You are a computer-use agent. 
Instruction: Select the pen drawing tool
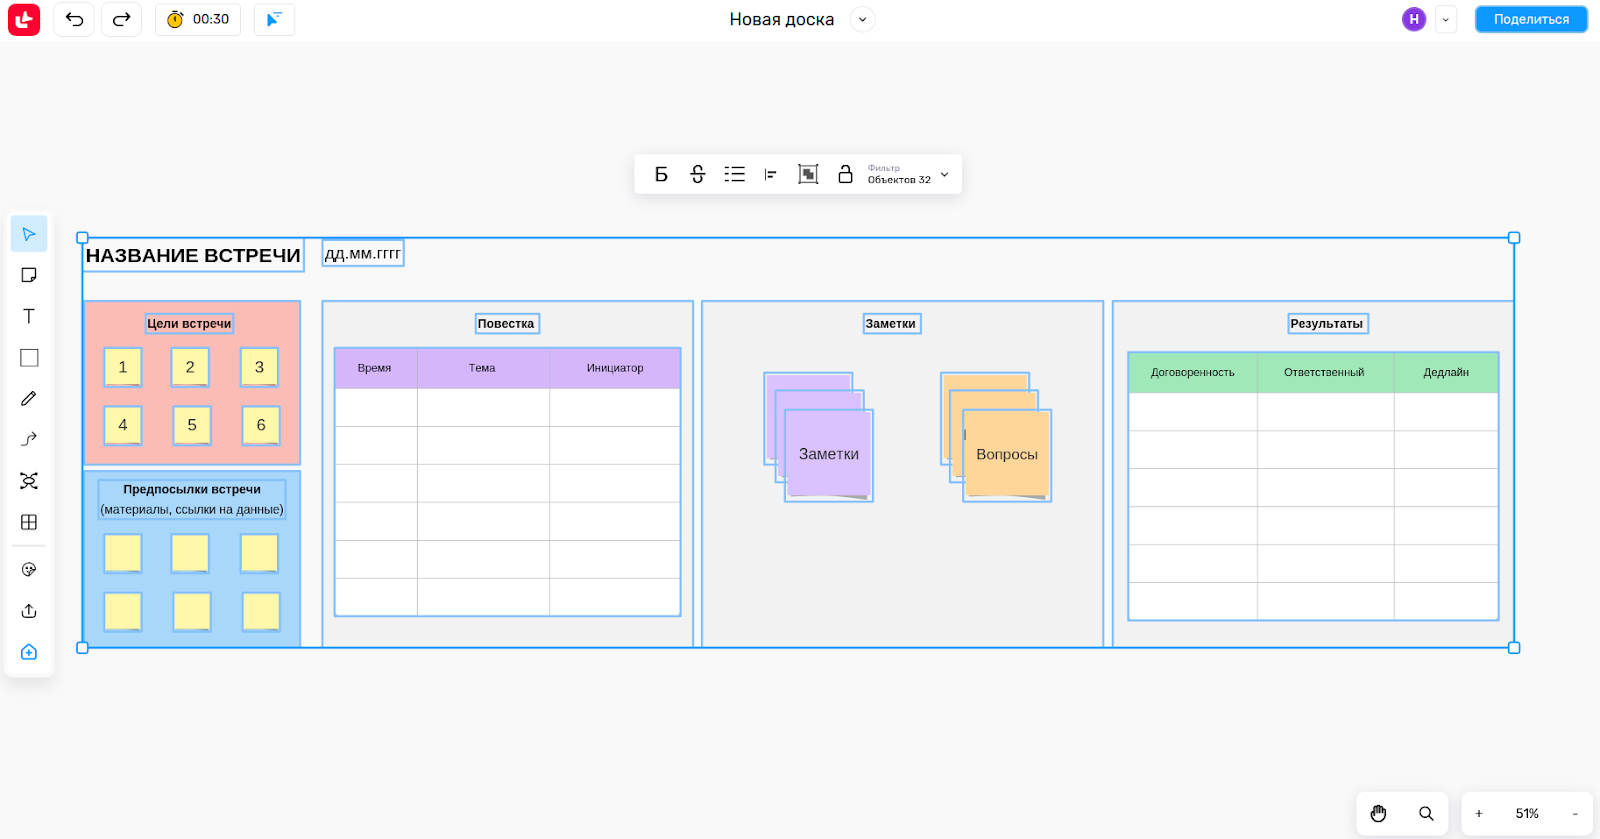(29, 399)
